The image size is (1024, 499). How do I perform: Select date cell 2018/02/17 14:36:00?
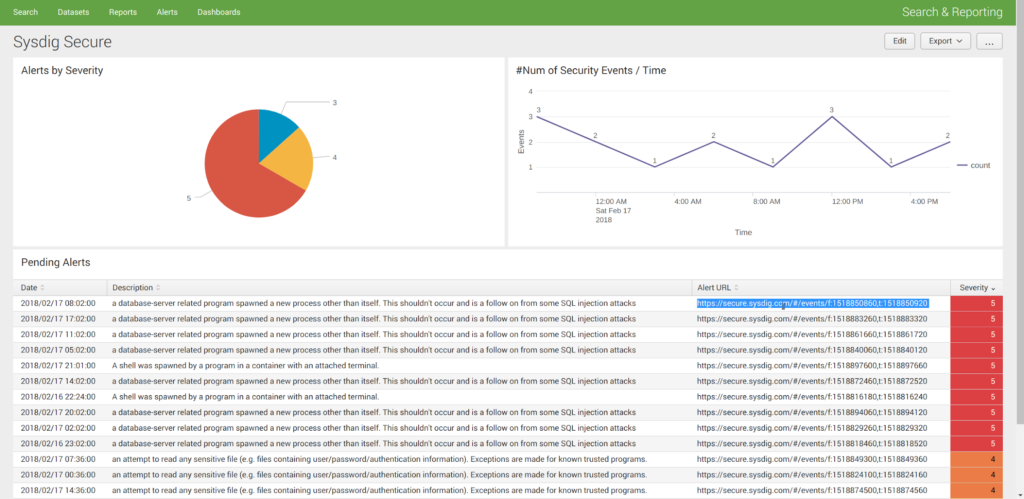[57, 491]
